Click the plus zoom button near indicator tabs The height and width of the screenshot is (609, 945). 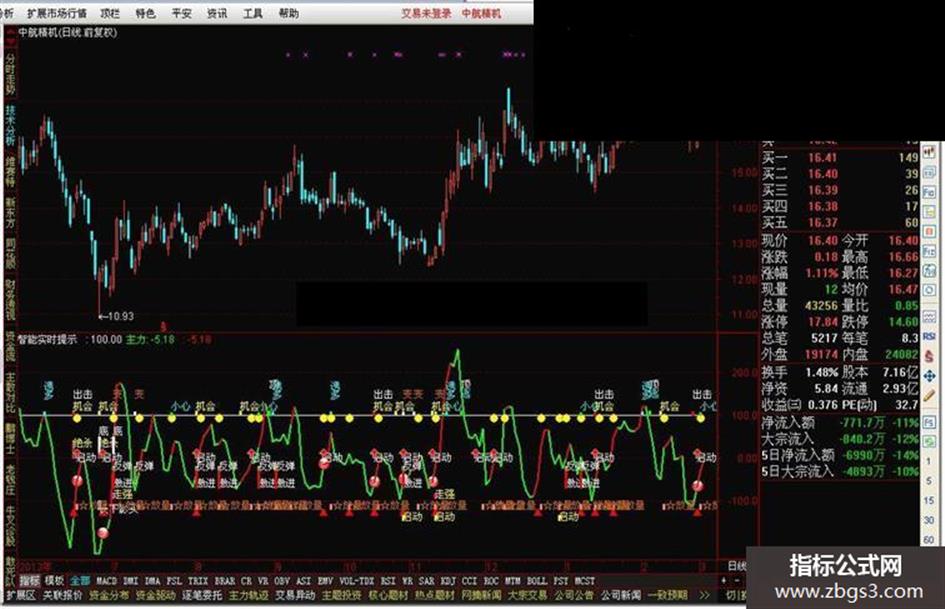[x=724, y=580]
